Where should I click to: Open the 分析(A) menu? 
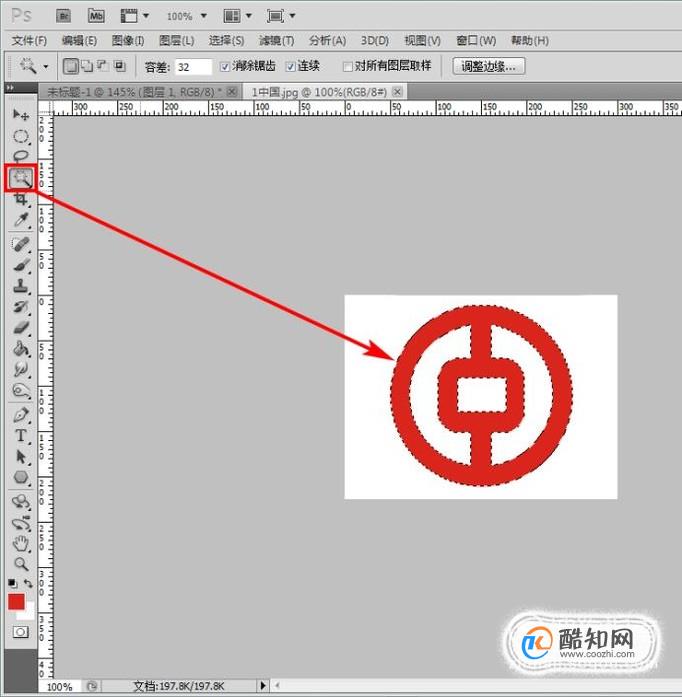click(327, 40)
